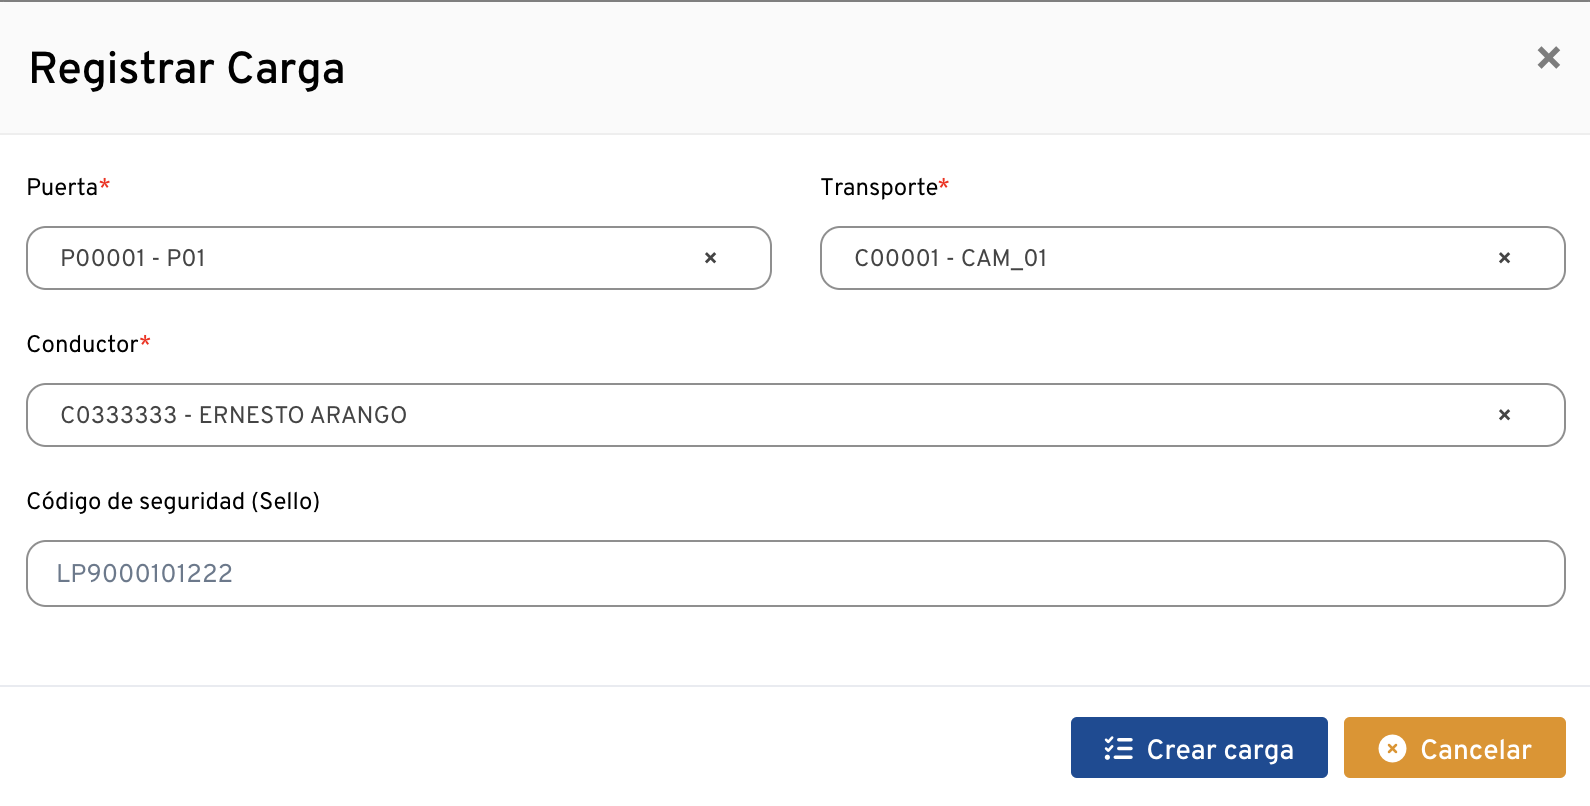Clear the Transporte selection C00001 - CAM_01
1590x806 pixels.
1504,258
